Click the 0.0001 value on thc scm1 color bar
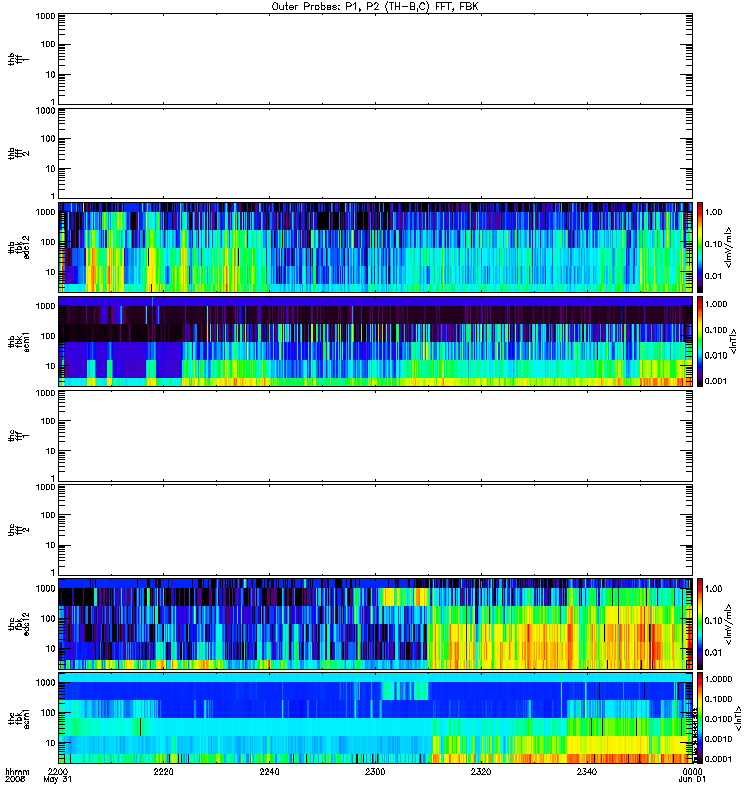Image resolution: width=750 pixels, height=800 pixels. tap(718, 759)
